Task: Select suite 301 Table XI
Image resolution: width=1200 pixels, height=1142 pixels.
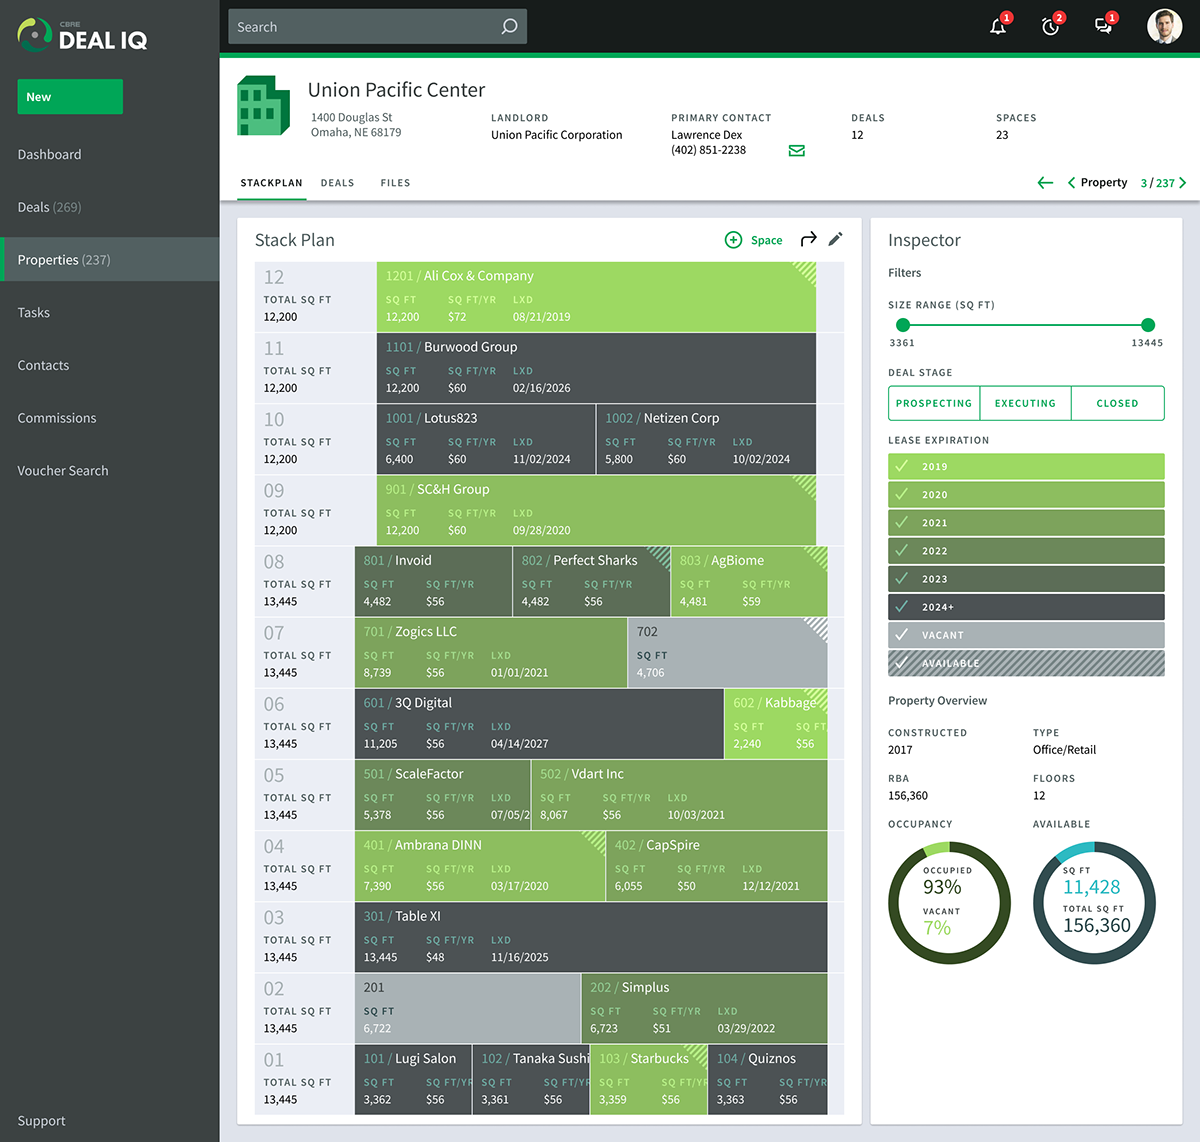Action: coord(591,936)
